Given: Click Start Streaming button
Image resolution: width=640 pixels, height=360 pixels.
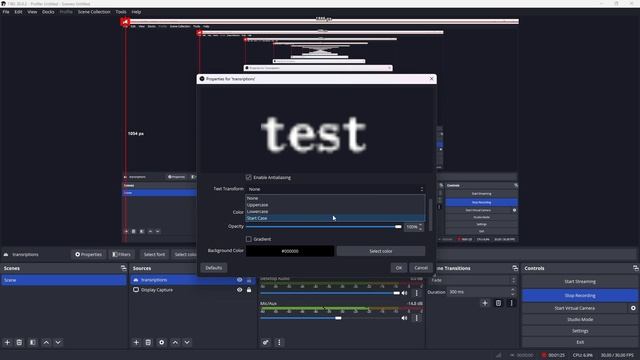Looking at the screenshot, I should 580,282.
